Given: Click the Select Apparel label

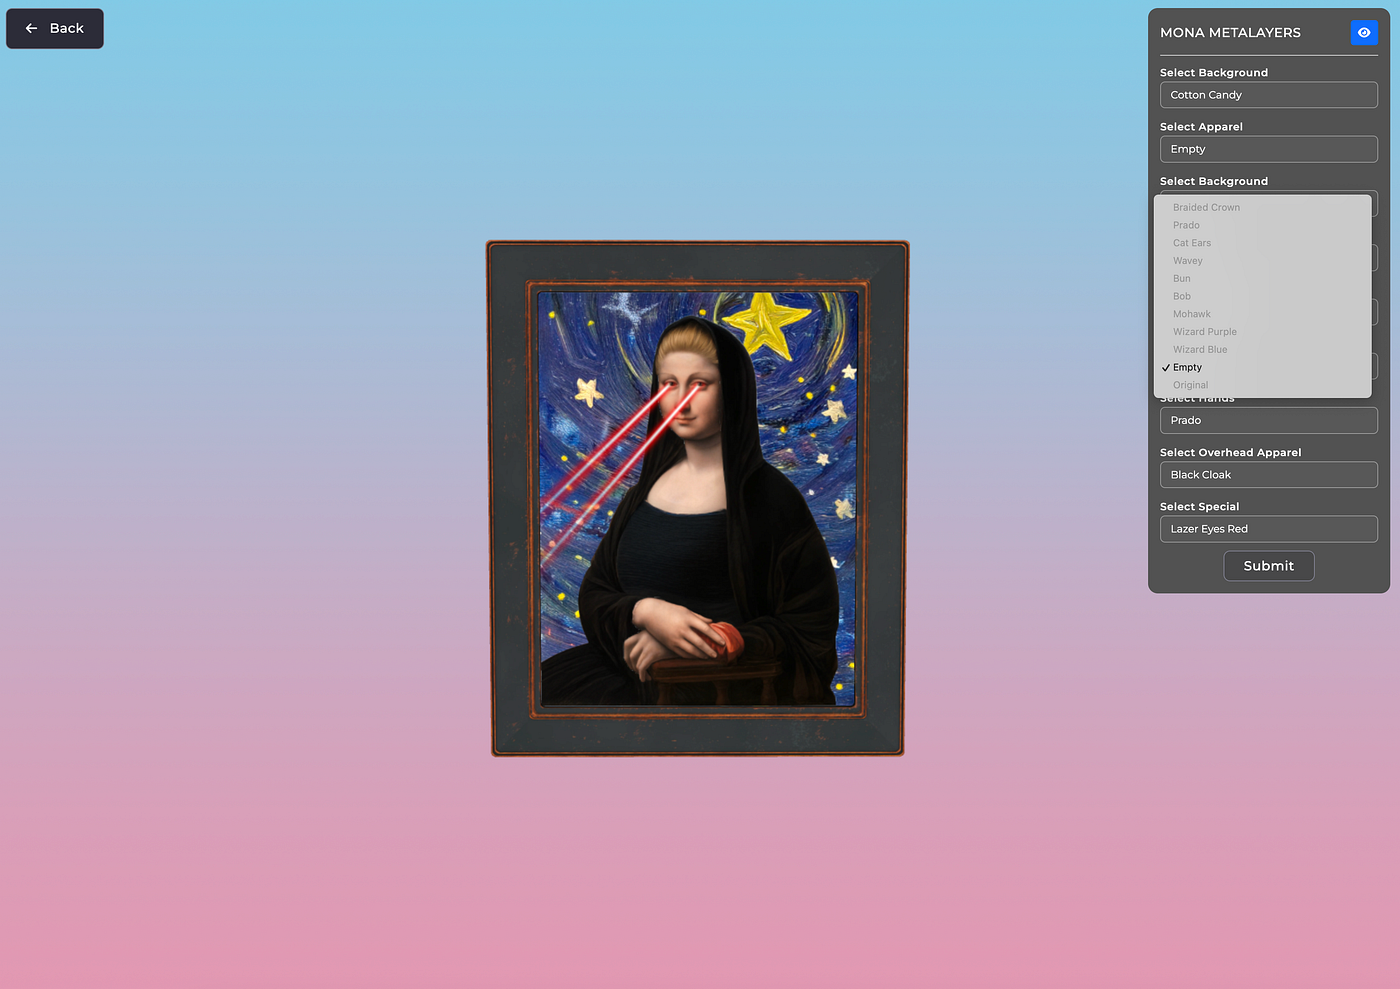Looking at the screenshot, I should (x=1201, y=127).
